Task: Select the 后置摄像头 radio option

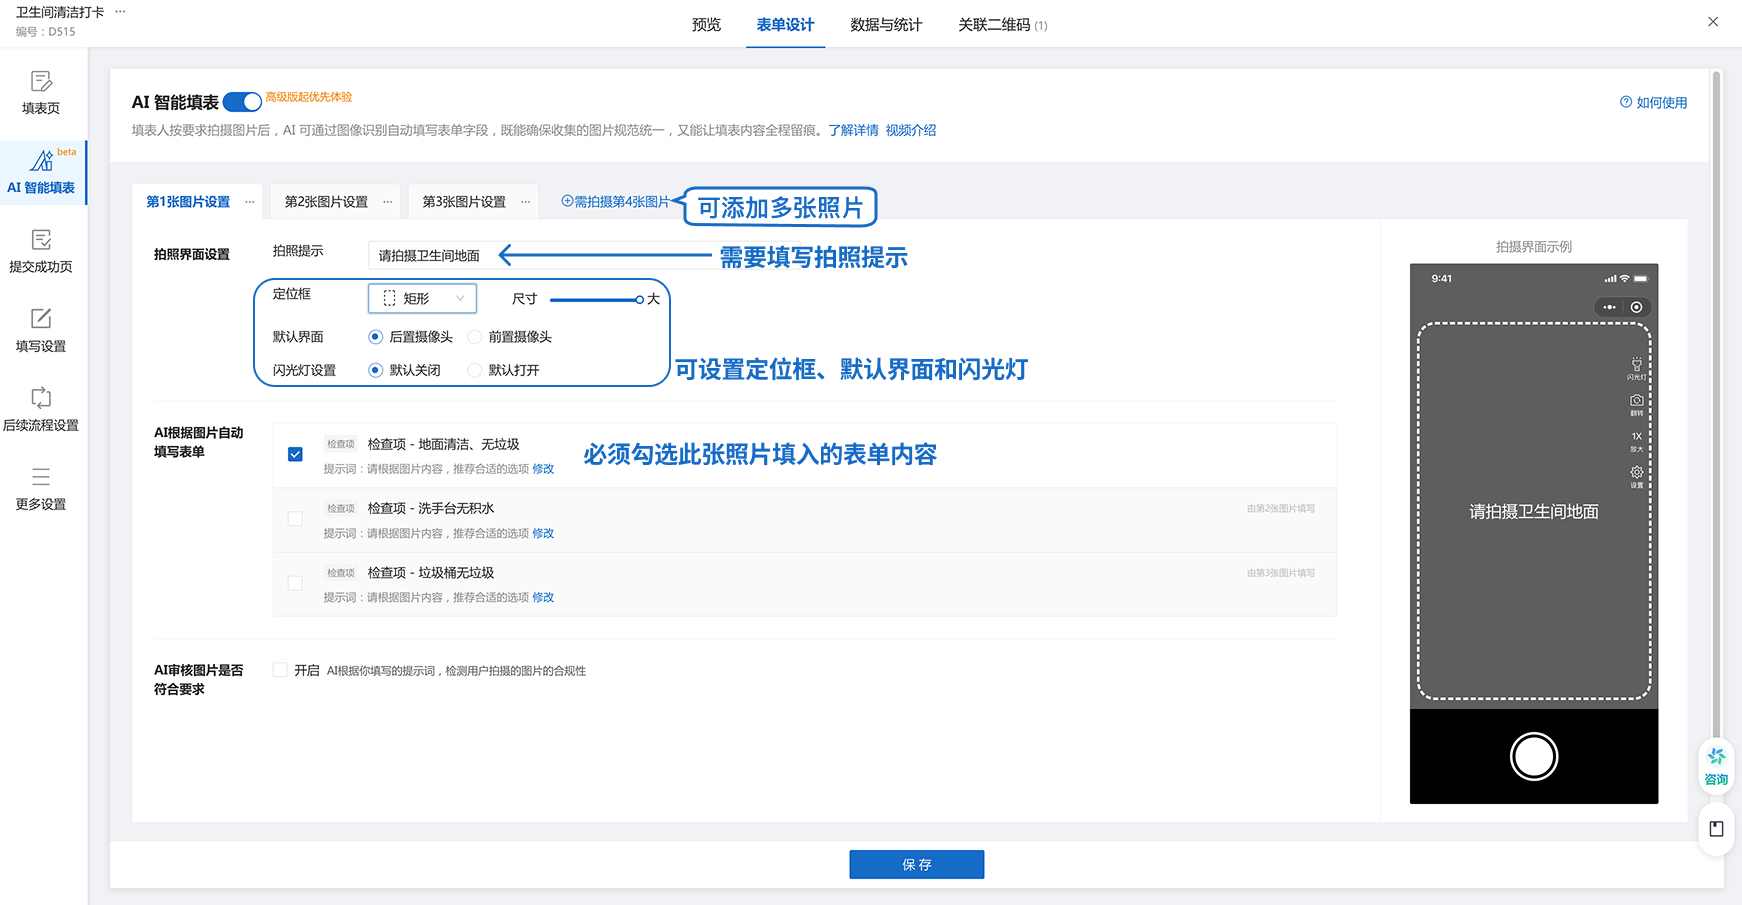Action: click(375, 337)
